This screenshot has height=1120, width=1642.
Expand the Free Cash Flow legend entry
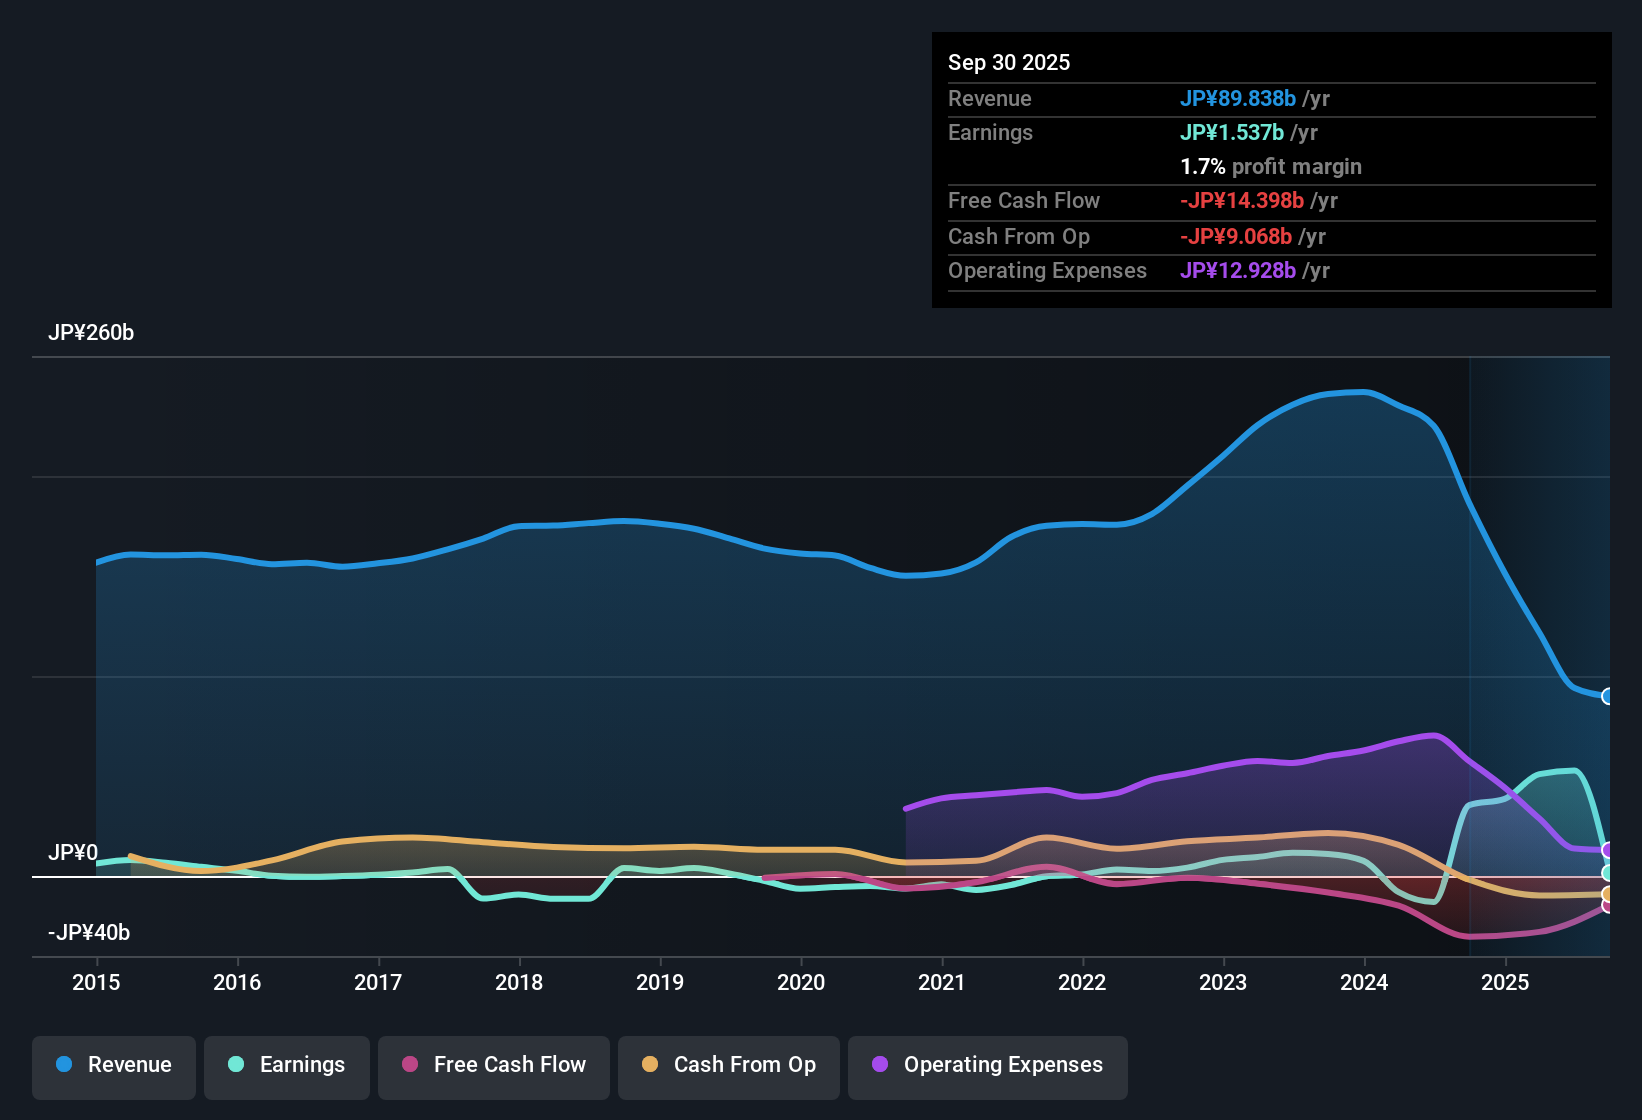493,1066
